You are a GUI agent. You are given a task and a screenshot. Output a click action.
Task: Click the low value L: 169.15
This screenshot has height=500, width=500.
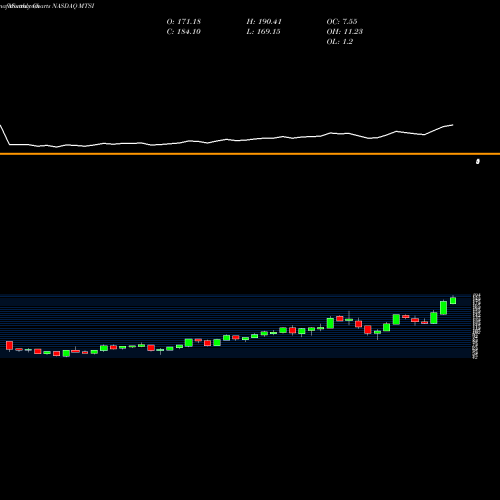point(263,32)
